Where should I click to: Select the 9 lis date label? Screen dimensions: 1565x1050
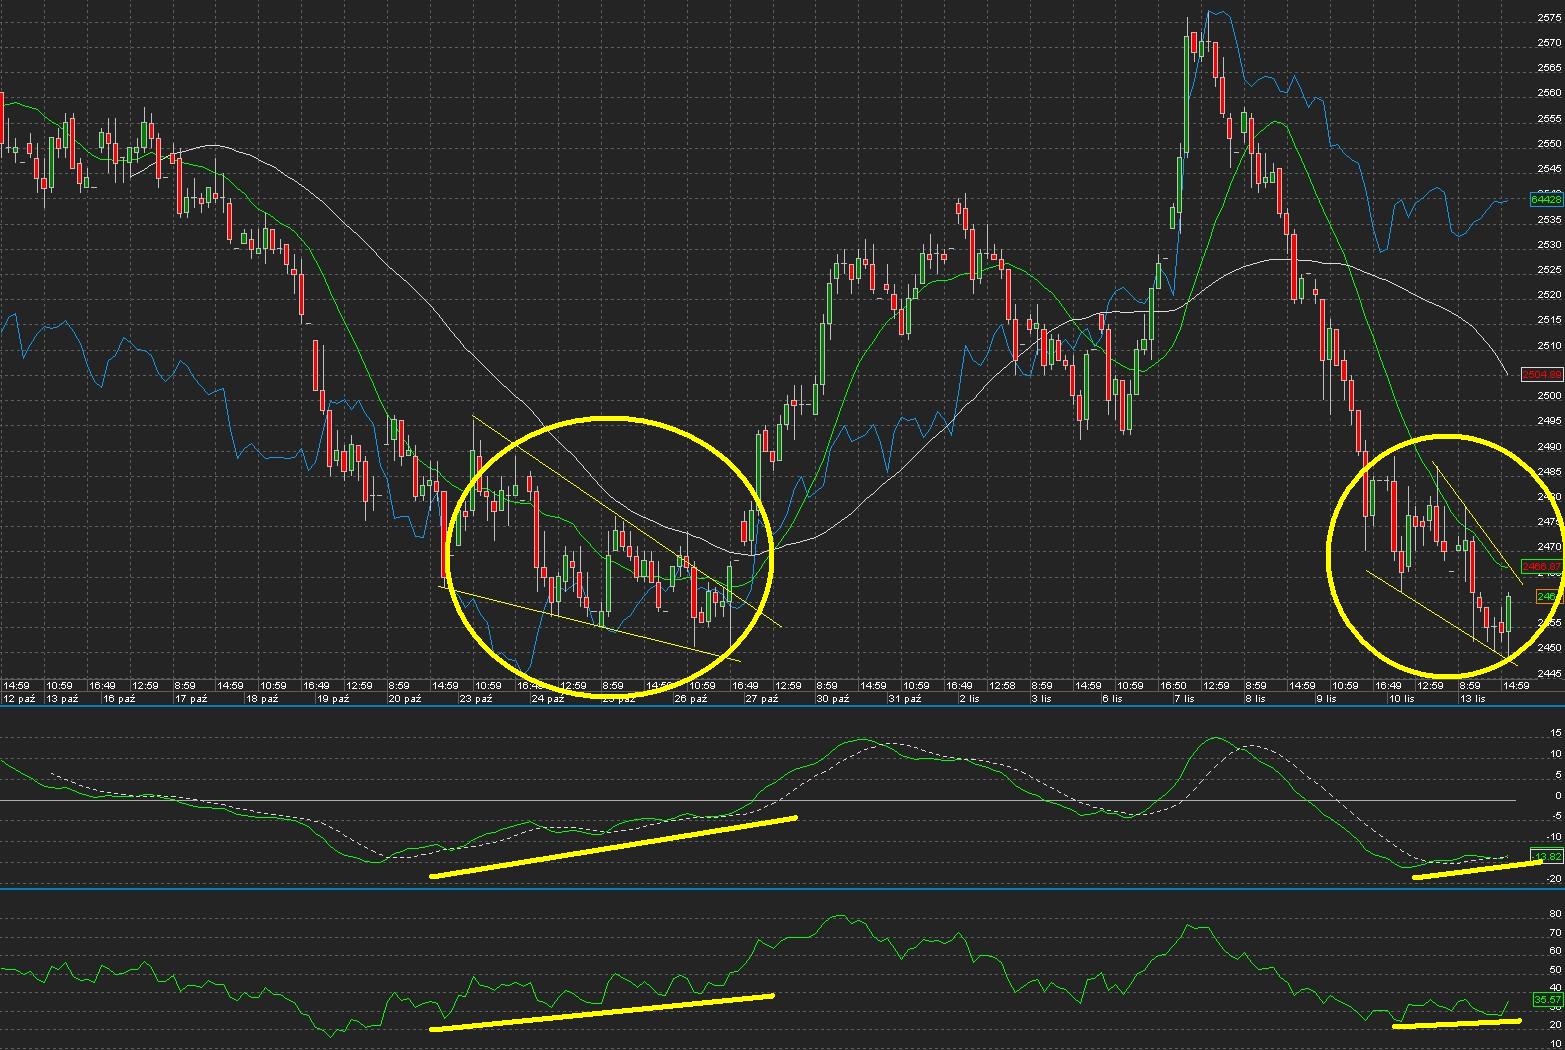pos(1326,698)
